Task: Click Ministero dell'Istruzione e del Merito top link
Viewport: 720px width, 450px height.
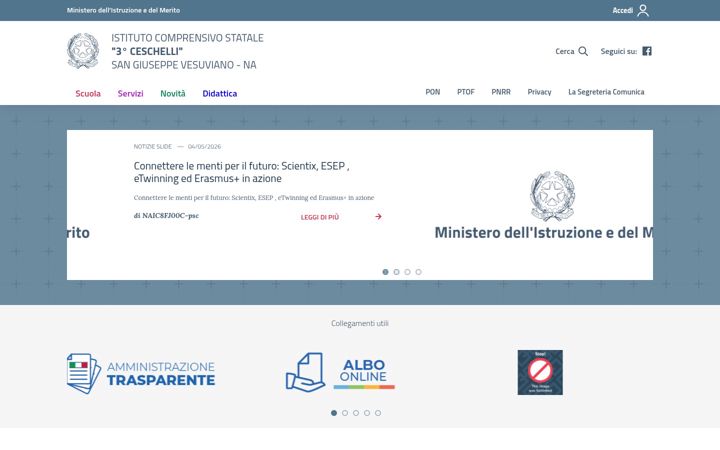Action: (123, 10)
